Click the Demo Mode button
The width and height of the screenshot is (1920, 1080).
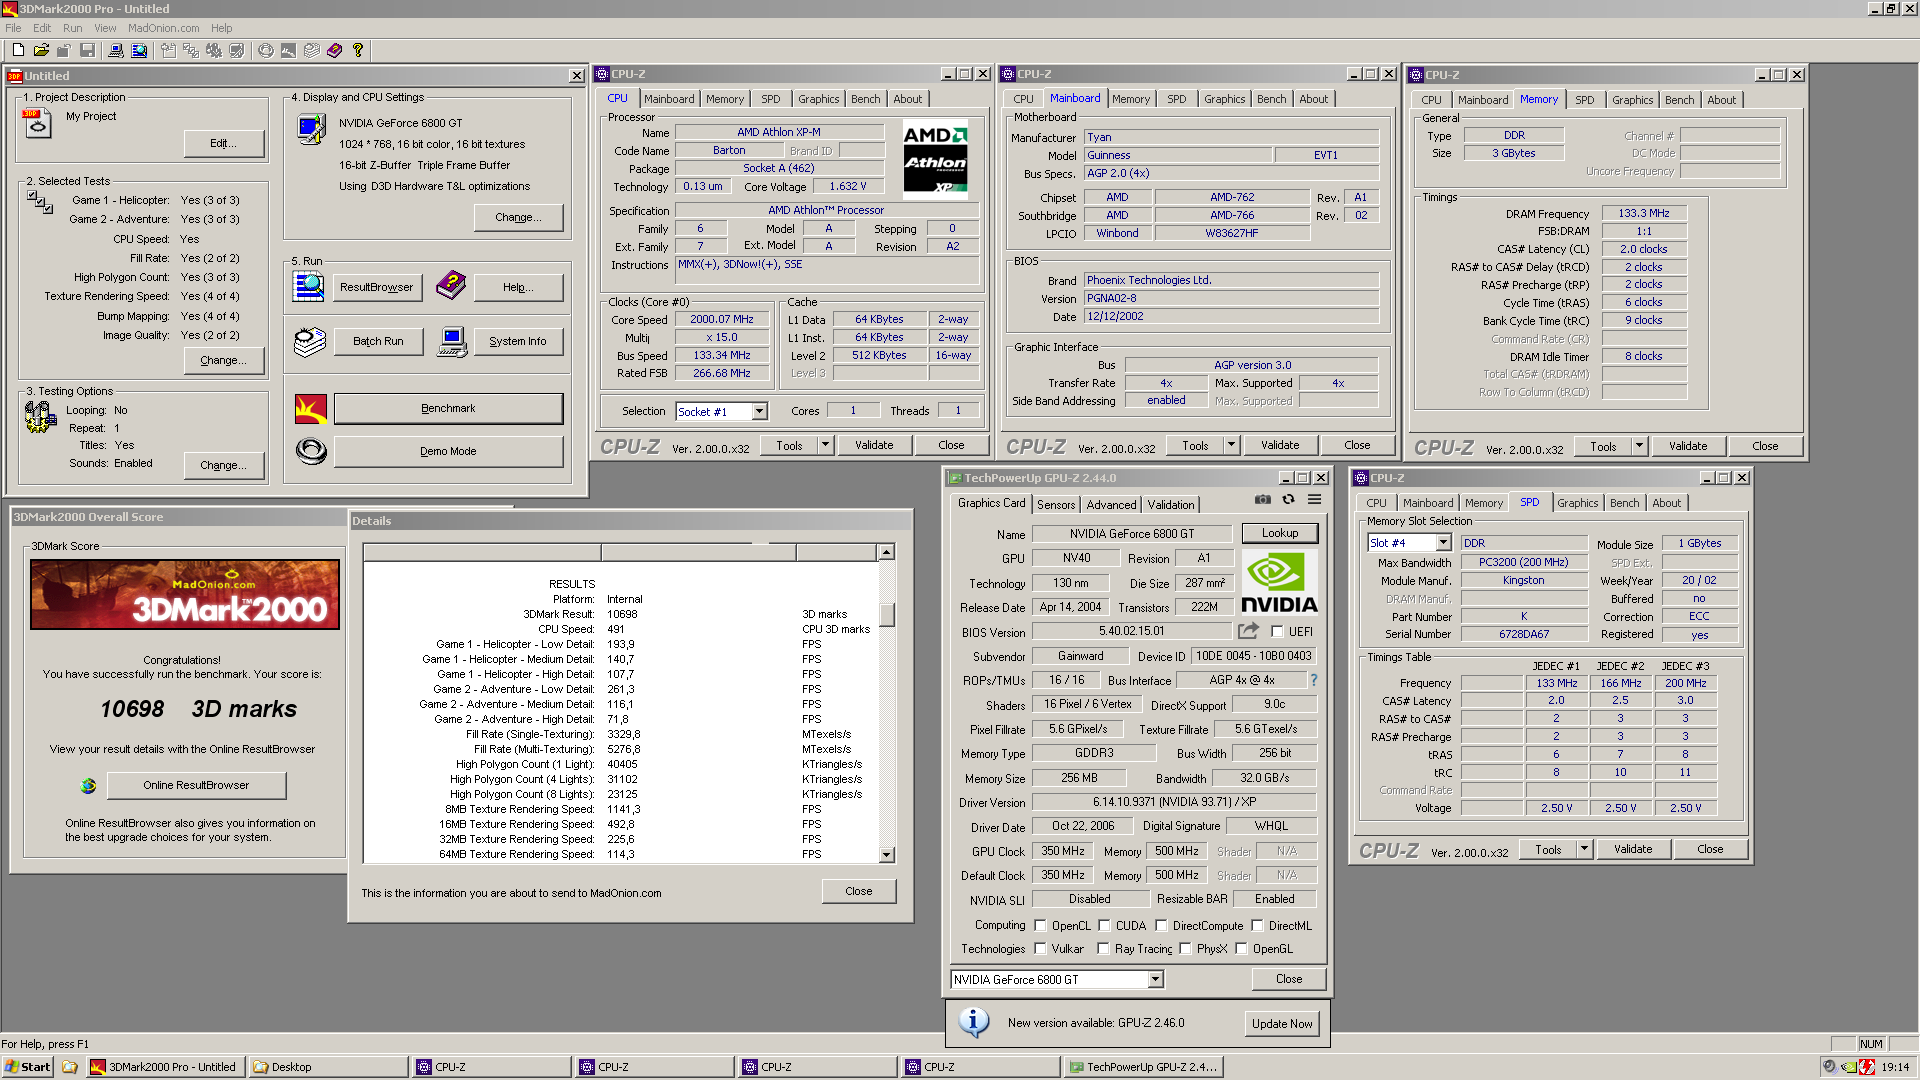(448, 451)
